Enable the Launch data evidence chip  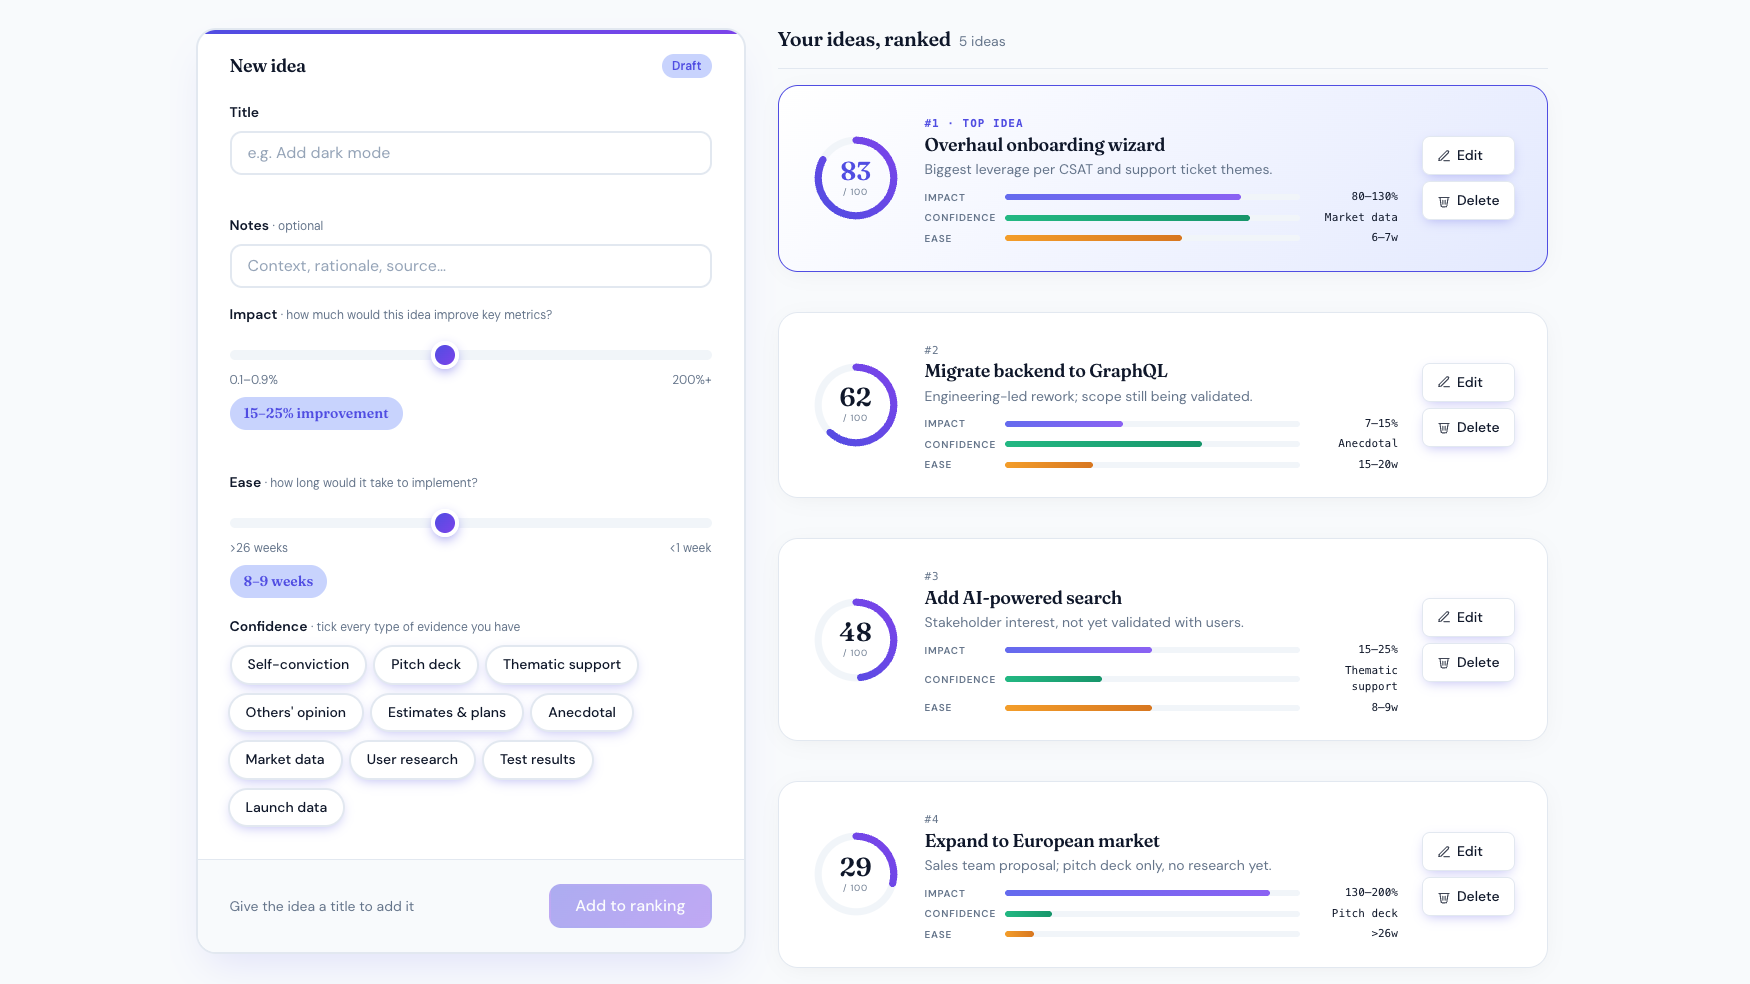pos(286,808)
